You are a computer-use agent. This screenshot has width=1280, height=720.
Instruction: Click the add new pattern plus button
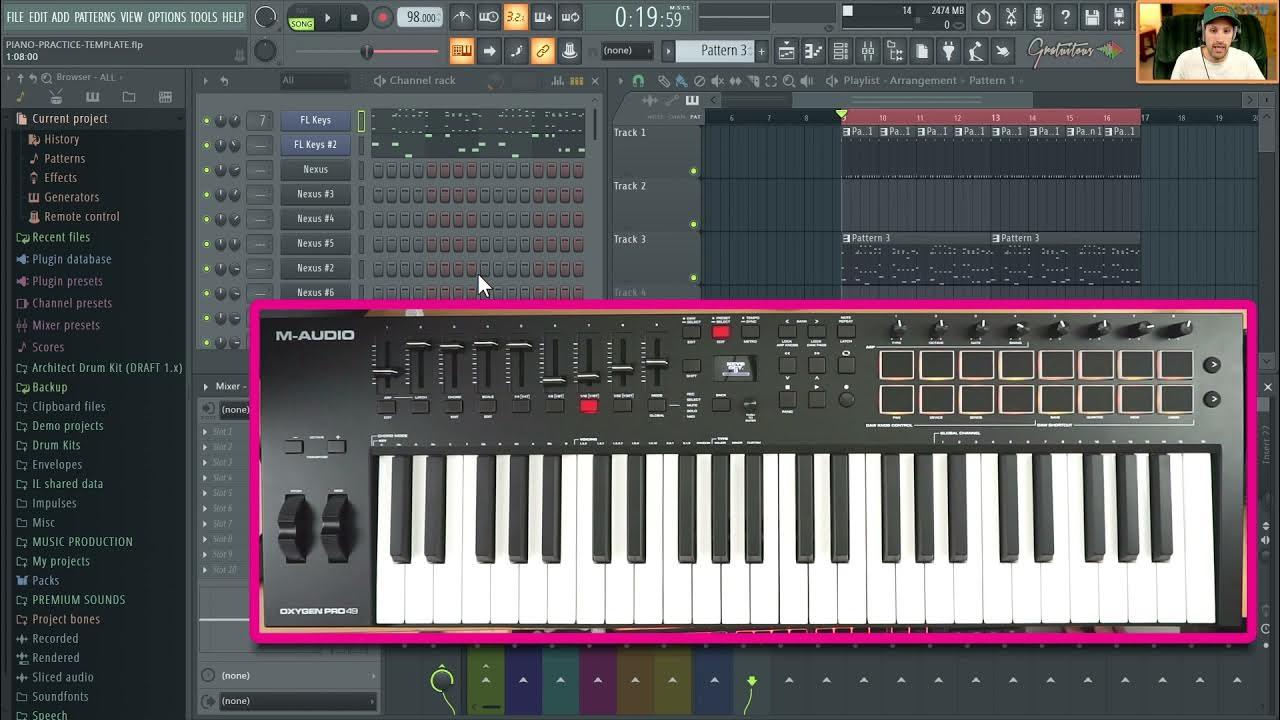tap(761, 51)
